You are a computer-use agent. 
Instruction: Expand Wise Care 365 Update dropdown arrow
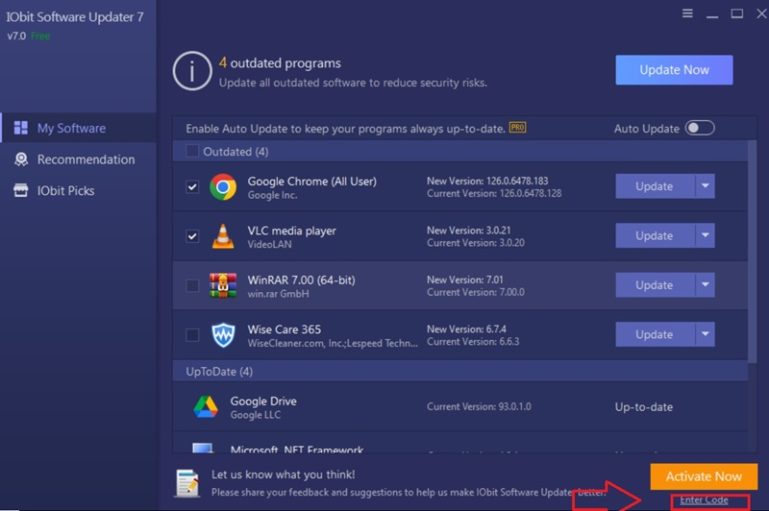coord(705,334)
